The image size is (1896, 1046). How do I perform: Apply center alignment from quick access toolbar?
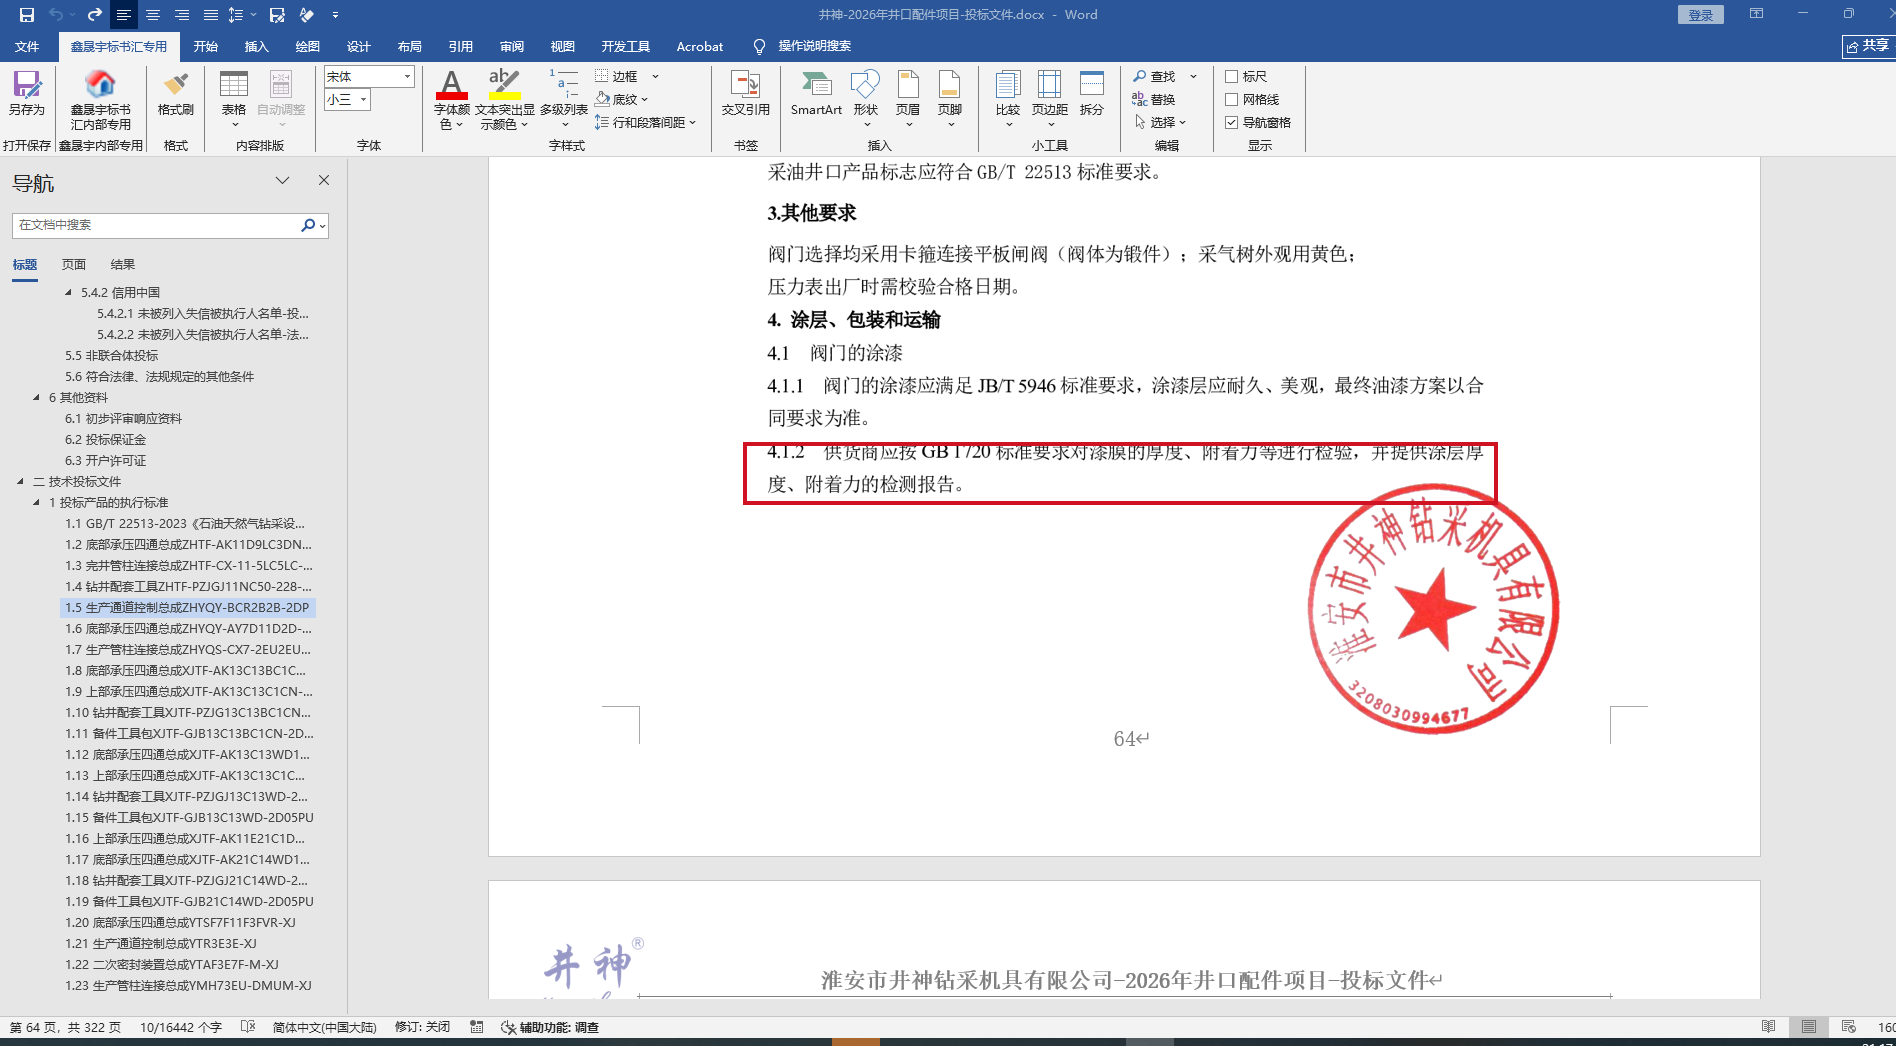[x=153, y=15]
